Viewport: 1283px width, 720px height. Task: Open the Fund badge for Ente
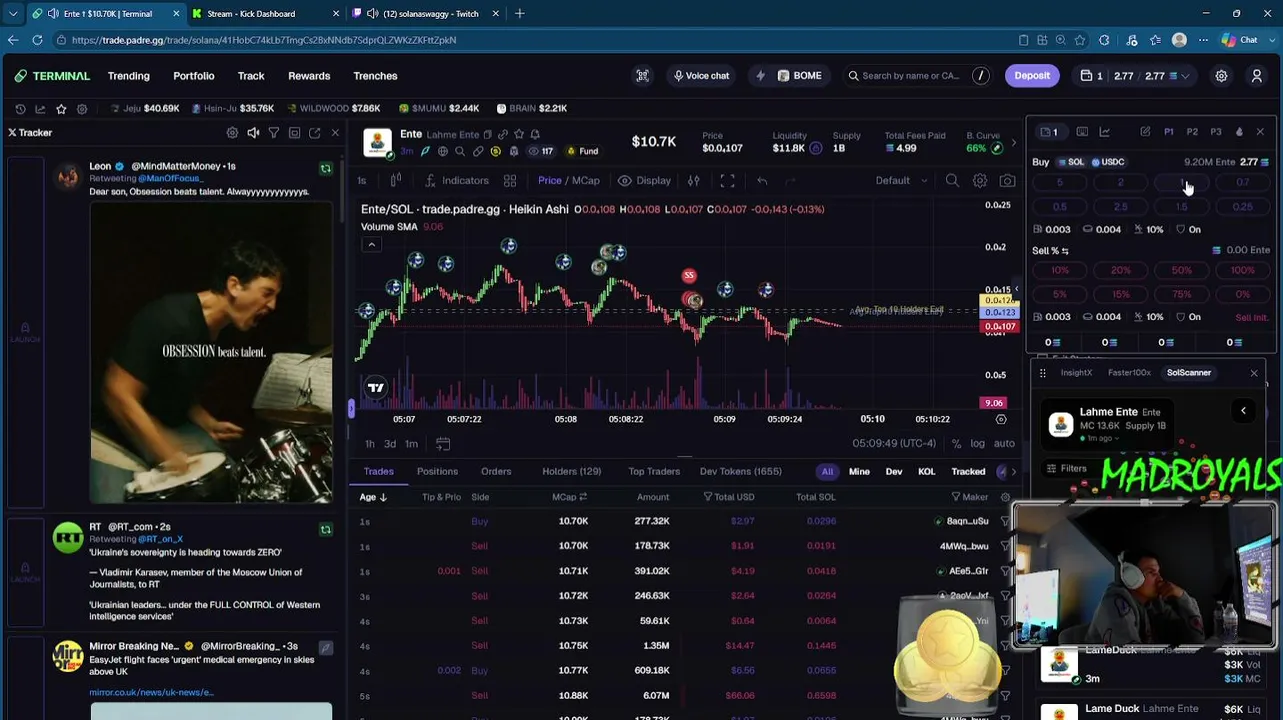[x=583, y=151]
